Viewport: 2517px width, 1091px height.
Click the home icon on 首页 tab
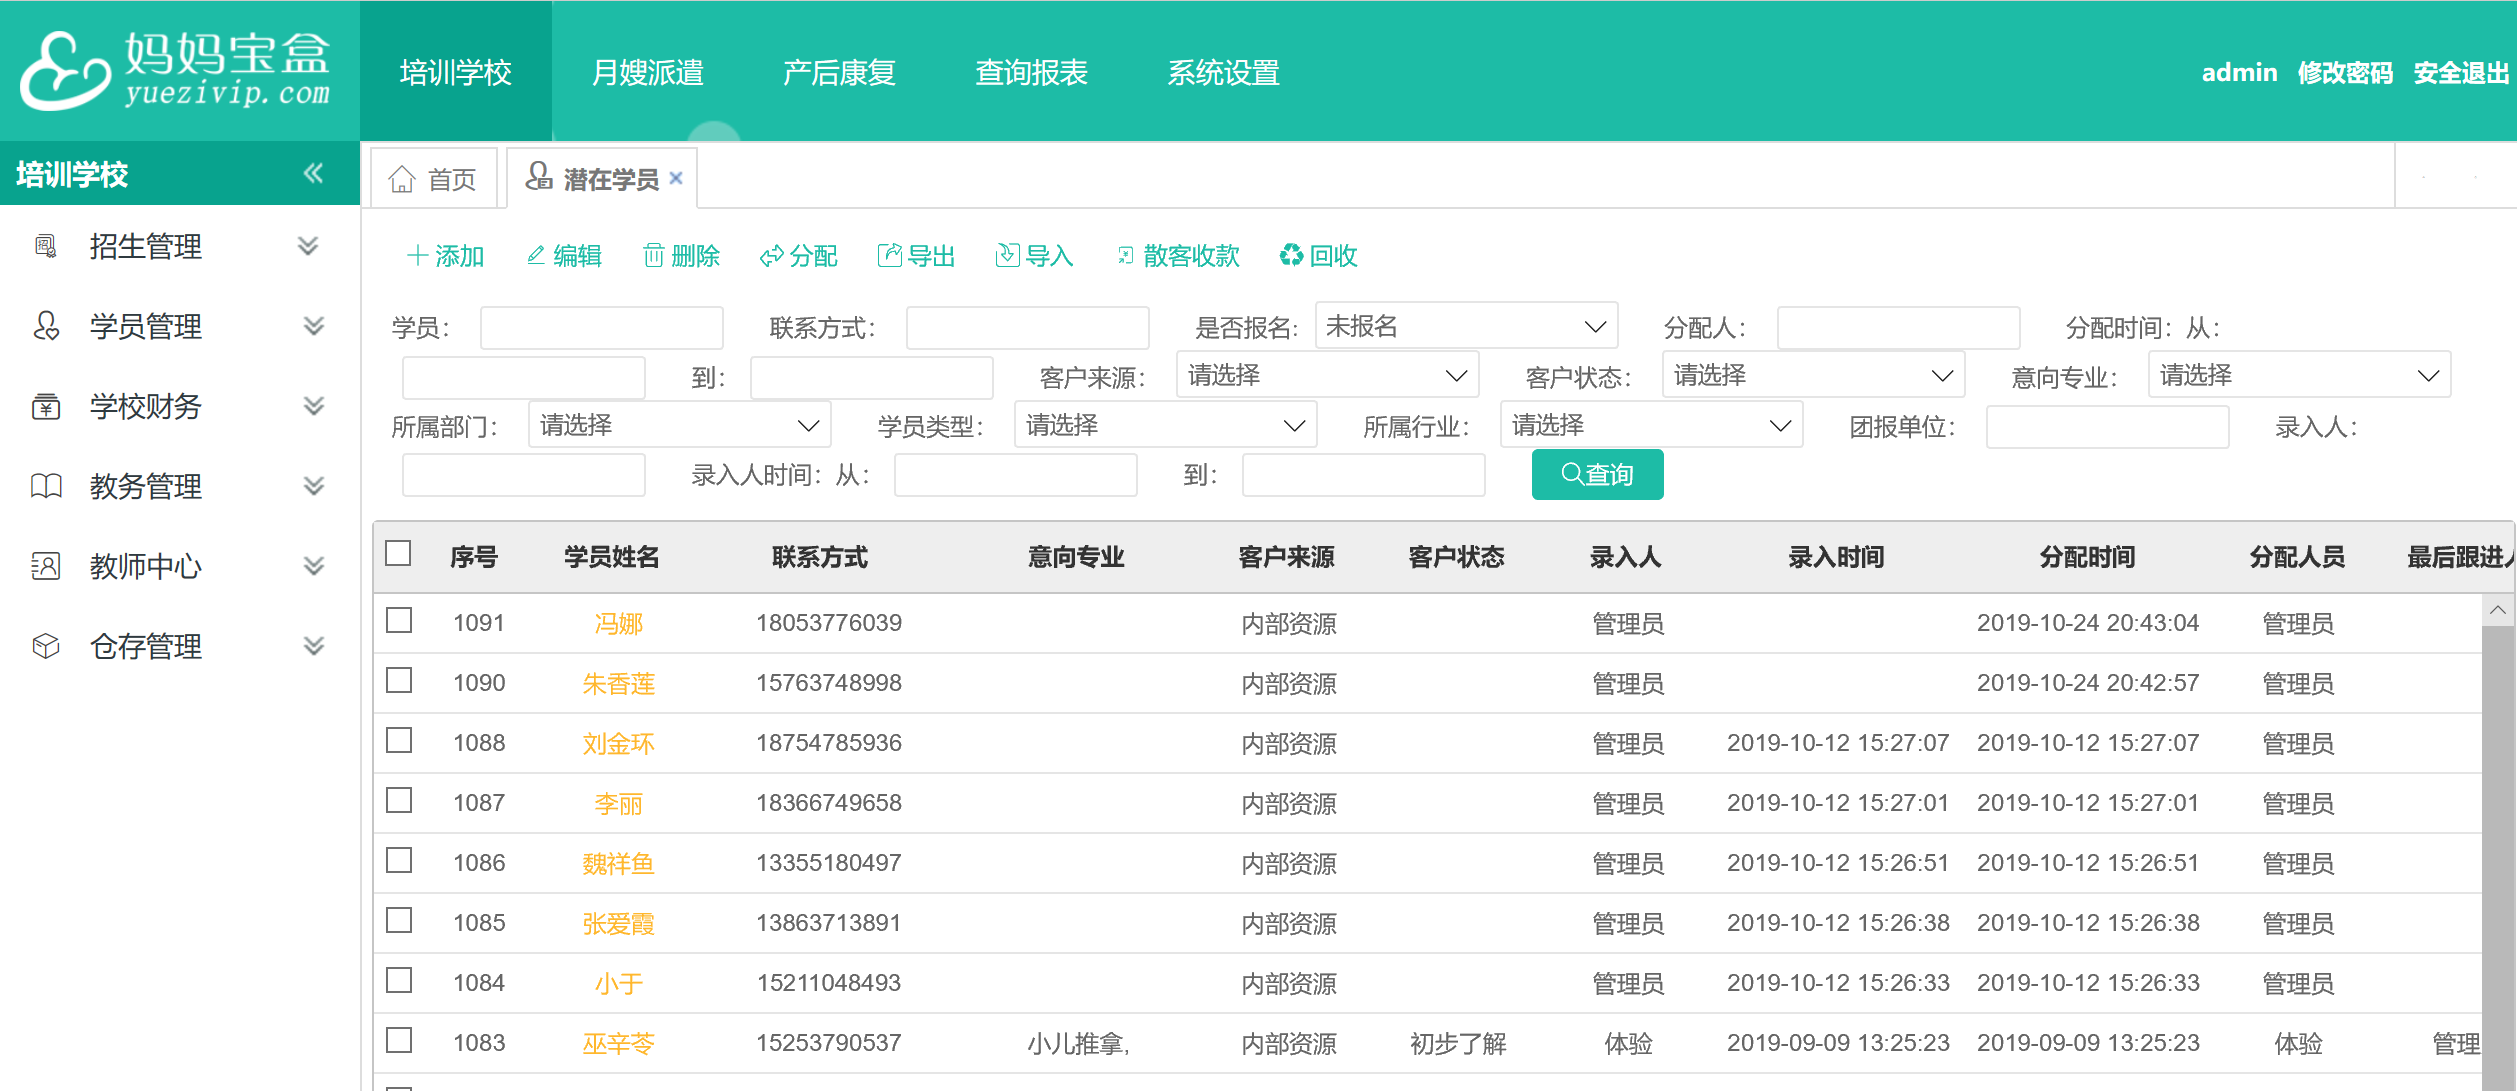click(x=402, y=179)
